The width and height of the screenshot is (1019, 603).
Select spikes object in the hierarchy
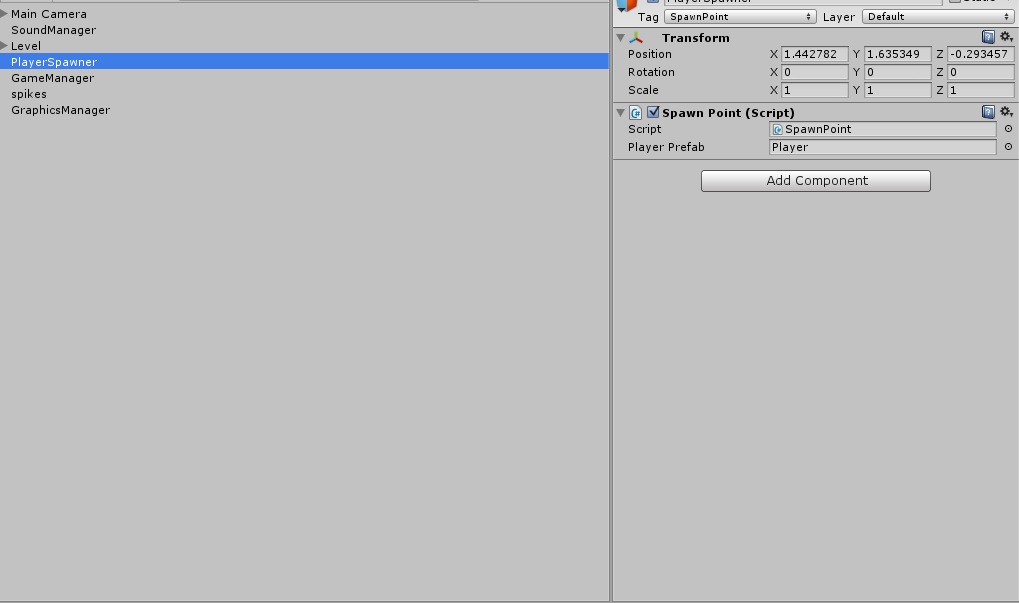29,94
